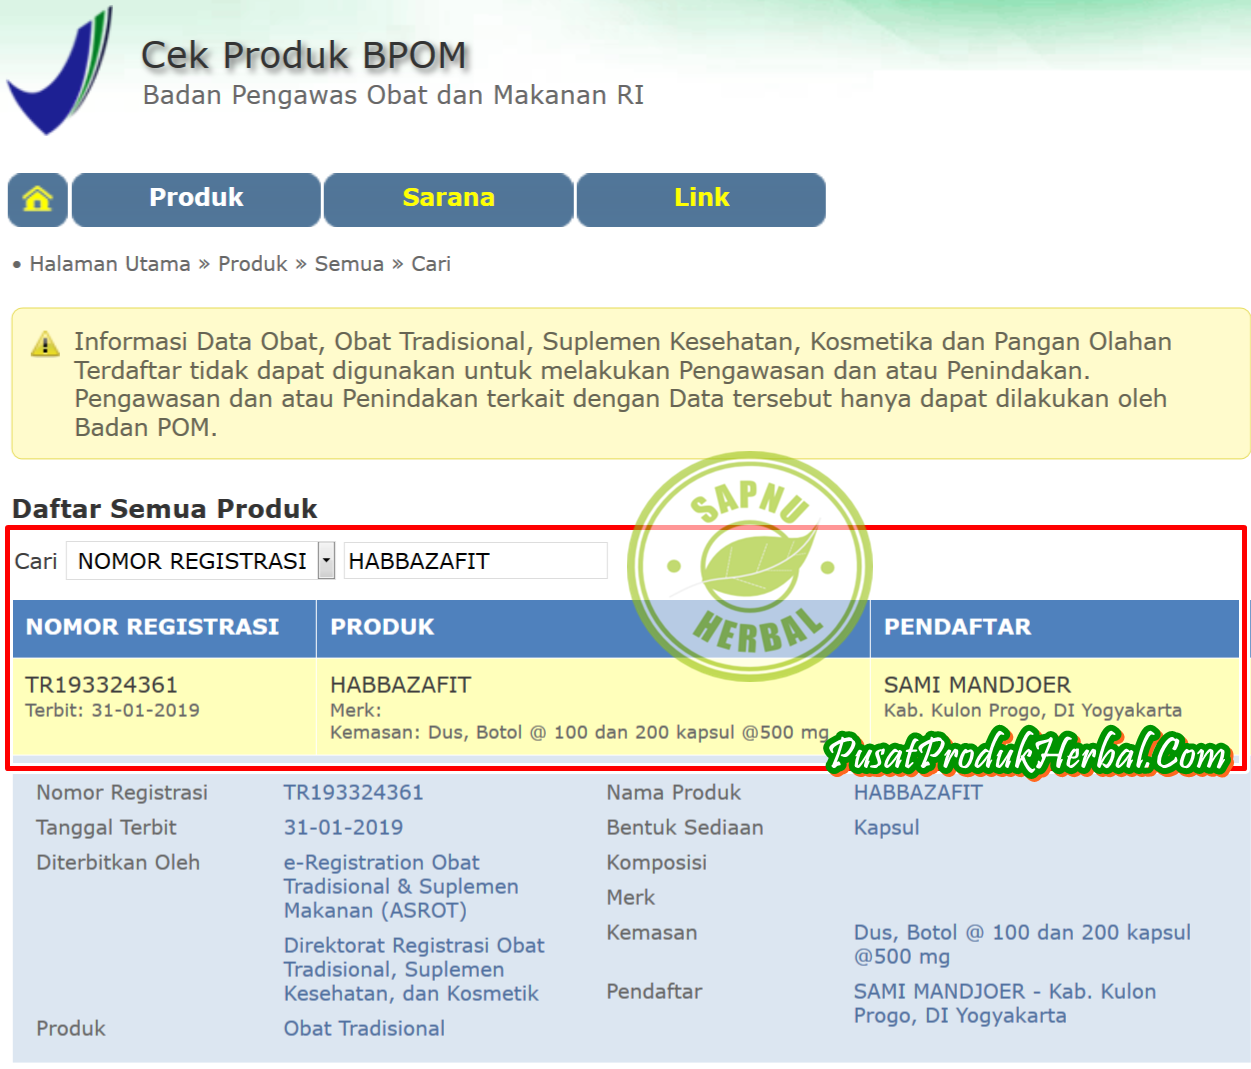This screenshot has width=1251, height=1069.
Task: Click the 31-01-2019 Tanggal Terbit value
Action: pos(343,828)
